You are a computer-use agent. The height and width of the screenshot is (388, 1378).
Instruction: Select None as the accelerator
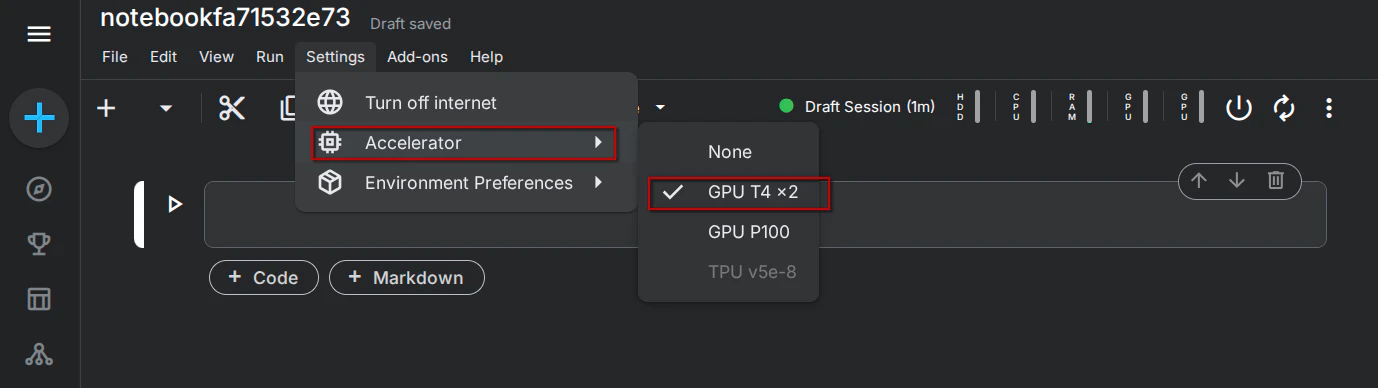pyautogui.click(x=728, y=152)
